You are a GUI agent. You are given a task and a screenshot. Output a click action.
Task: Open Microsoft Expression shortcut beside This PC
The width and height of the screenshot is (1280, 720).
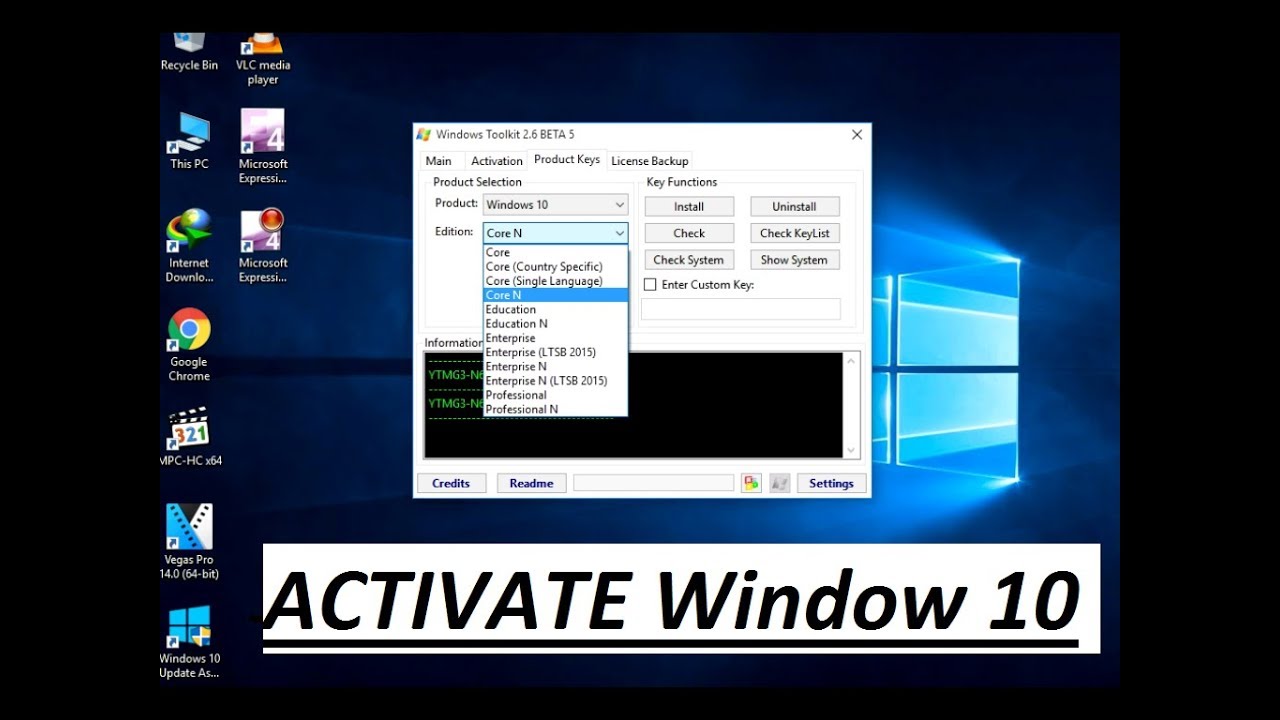tap(263, 147)
